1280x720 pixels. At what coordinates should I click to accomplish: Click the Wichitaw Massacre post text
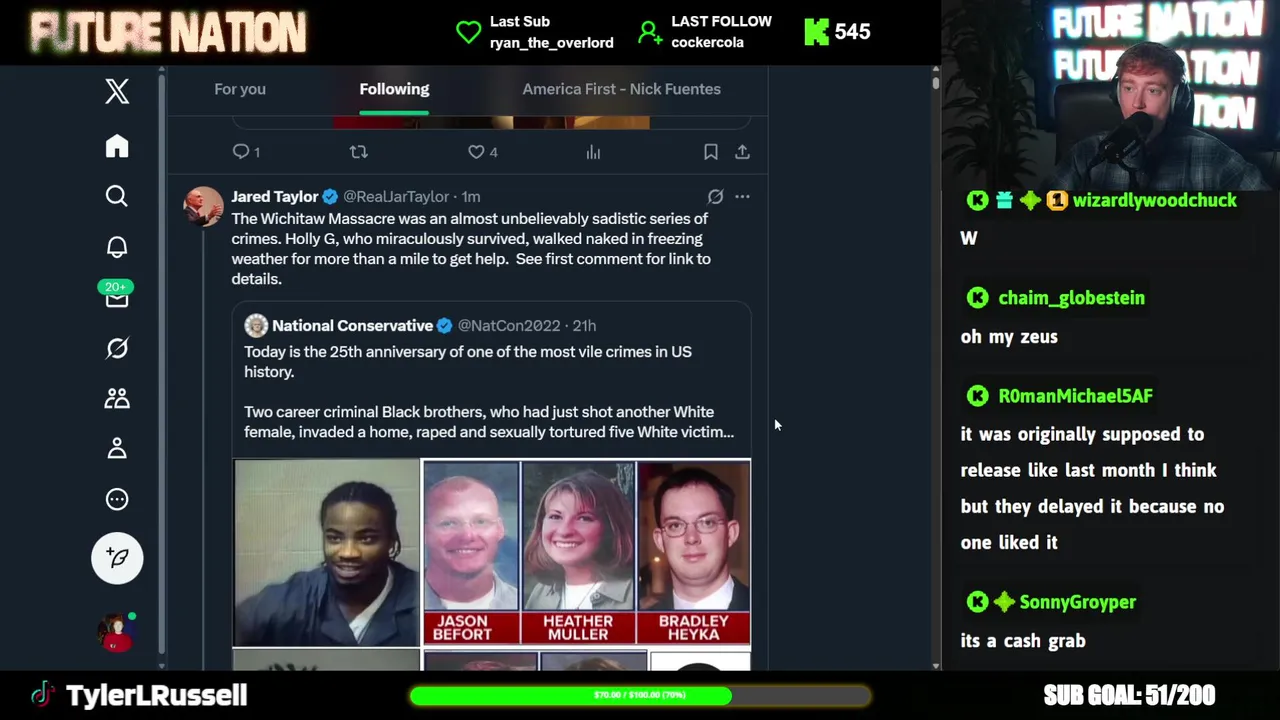tap(471, 249)
